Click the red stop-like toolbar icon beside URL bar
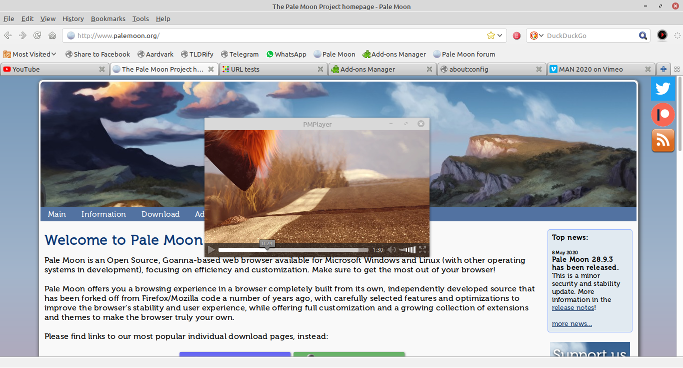Image resolution: width=683 pixels, height=368 pixels. pos(517,36)
